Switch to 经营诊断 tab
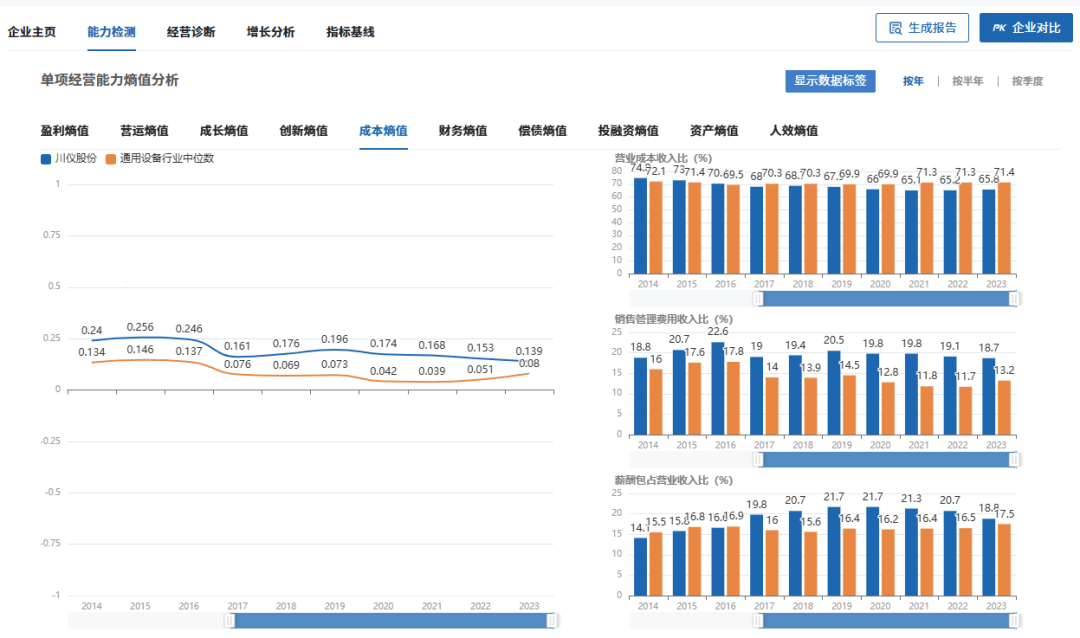This screenshot has width=1080, height=638. (191, 32)
